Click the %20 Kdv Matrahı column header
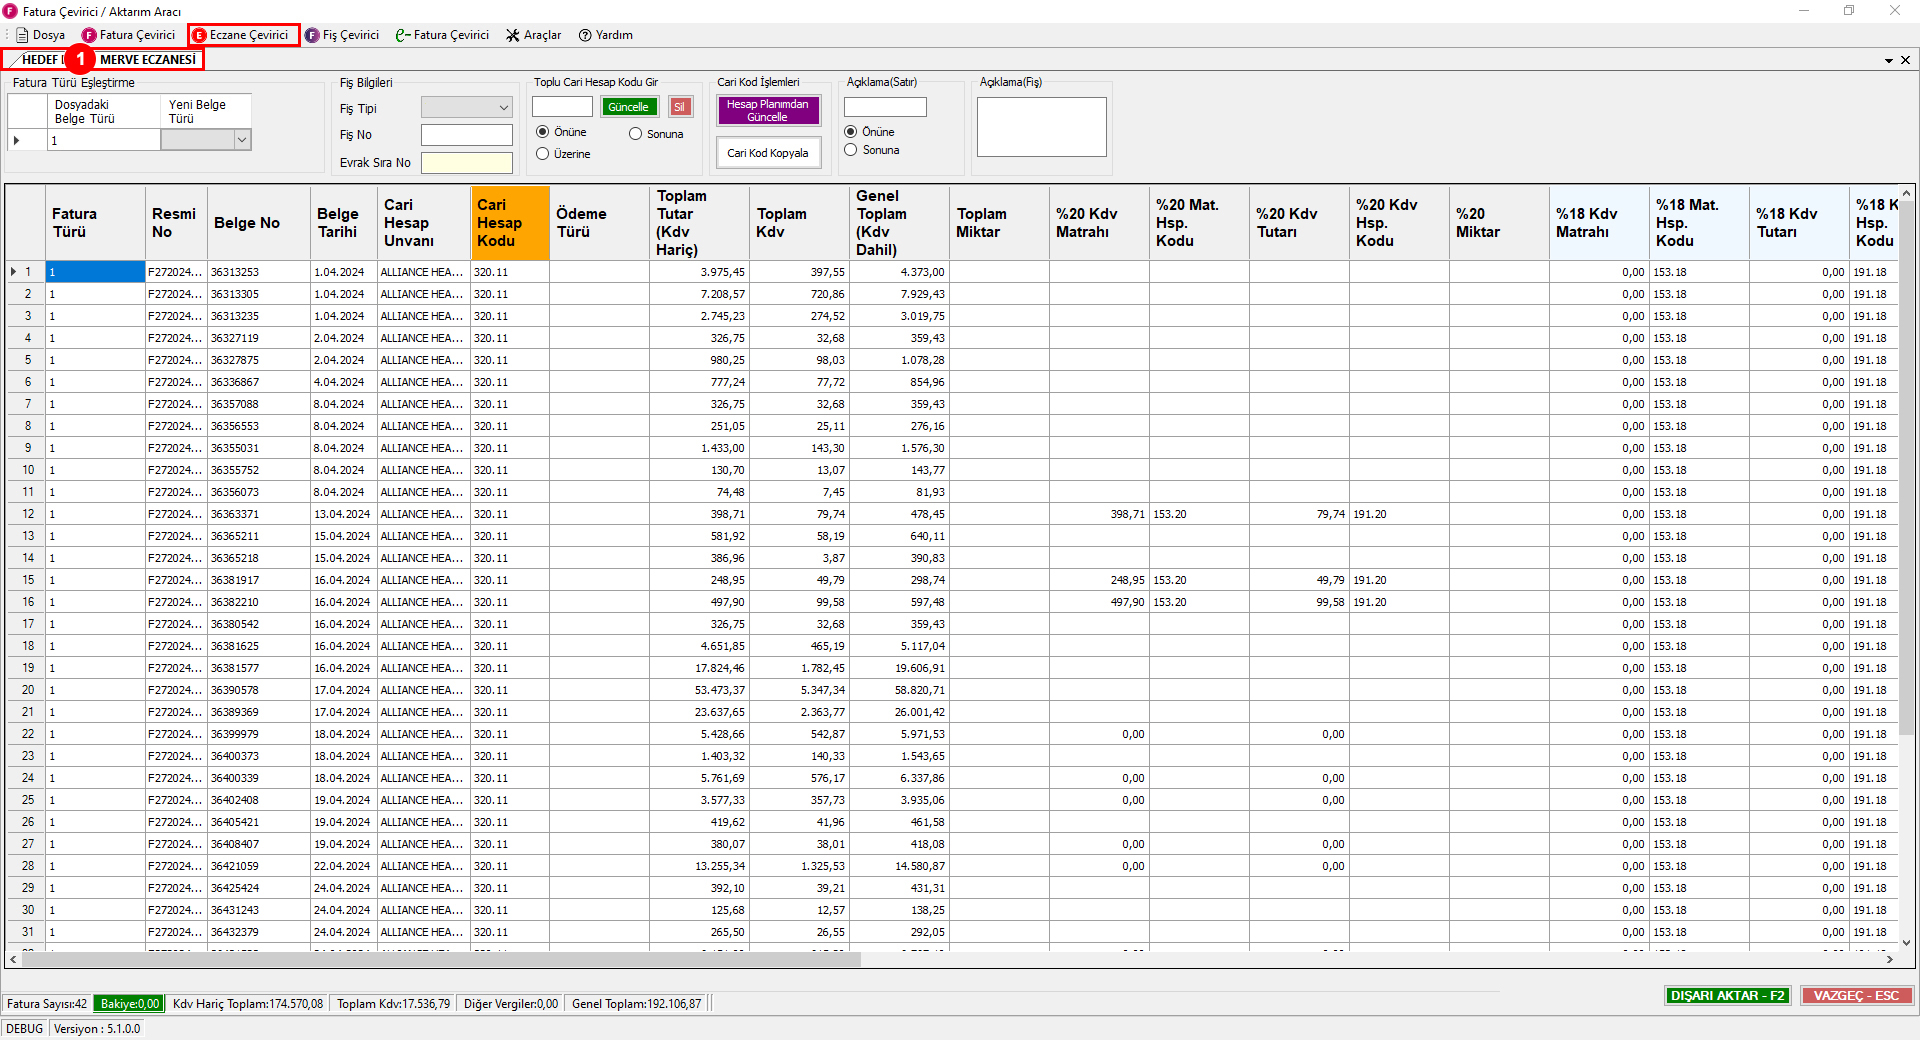 [x=1099, y=223]
